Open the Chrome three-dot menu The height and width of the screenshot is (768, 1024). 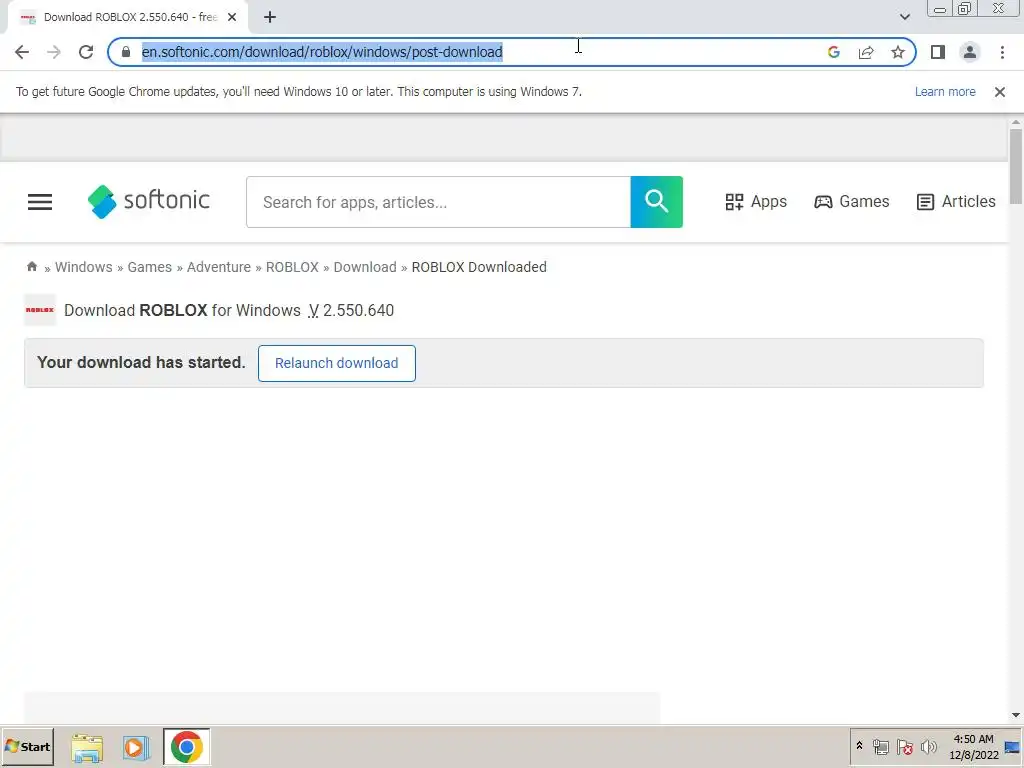[1002, 52]
